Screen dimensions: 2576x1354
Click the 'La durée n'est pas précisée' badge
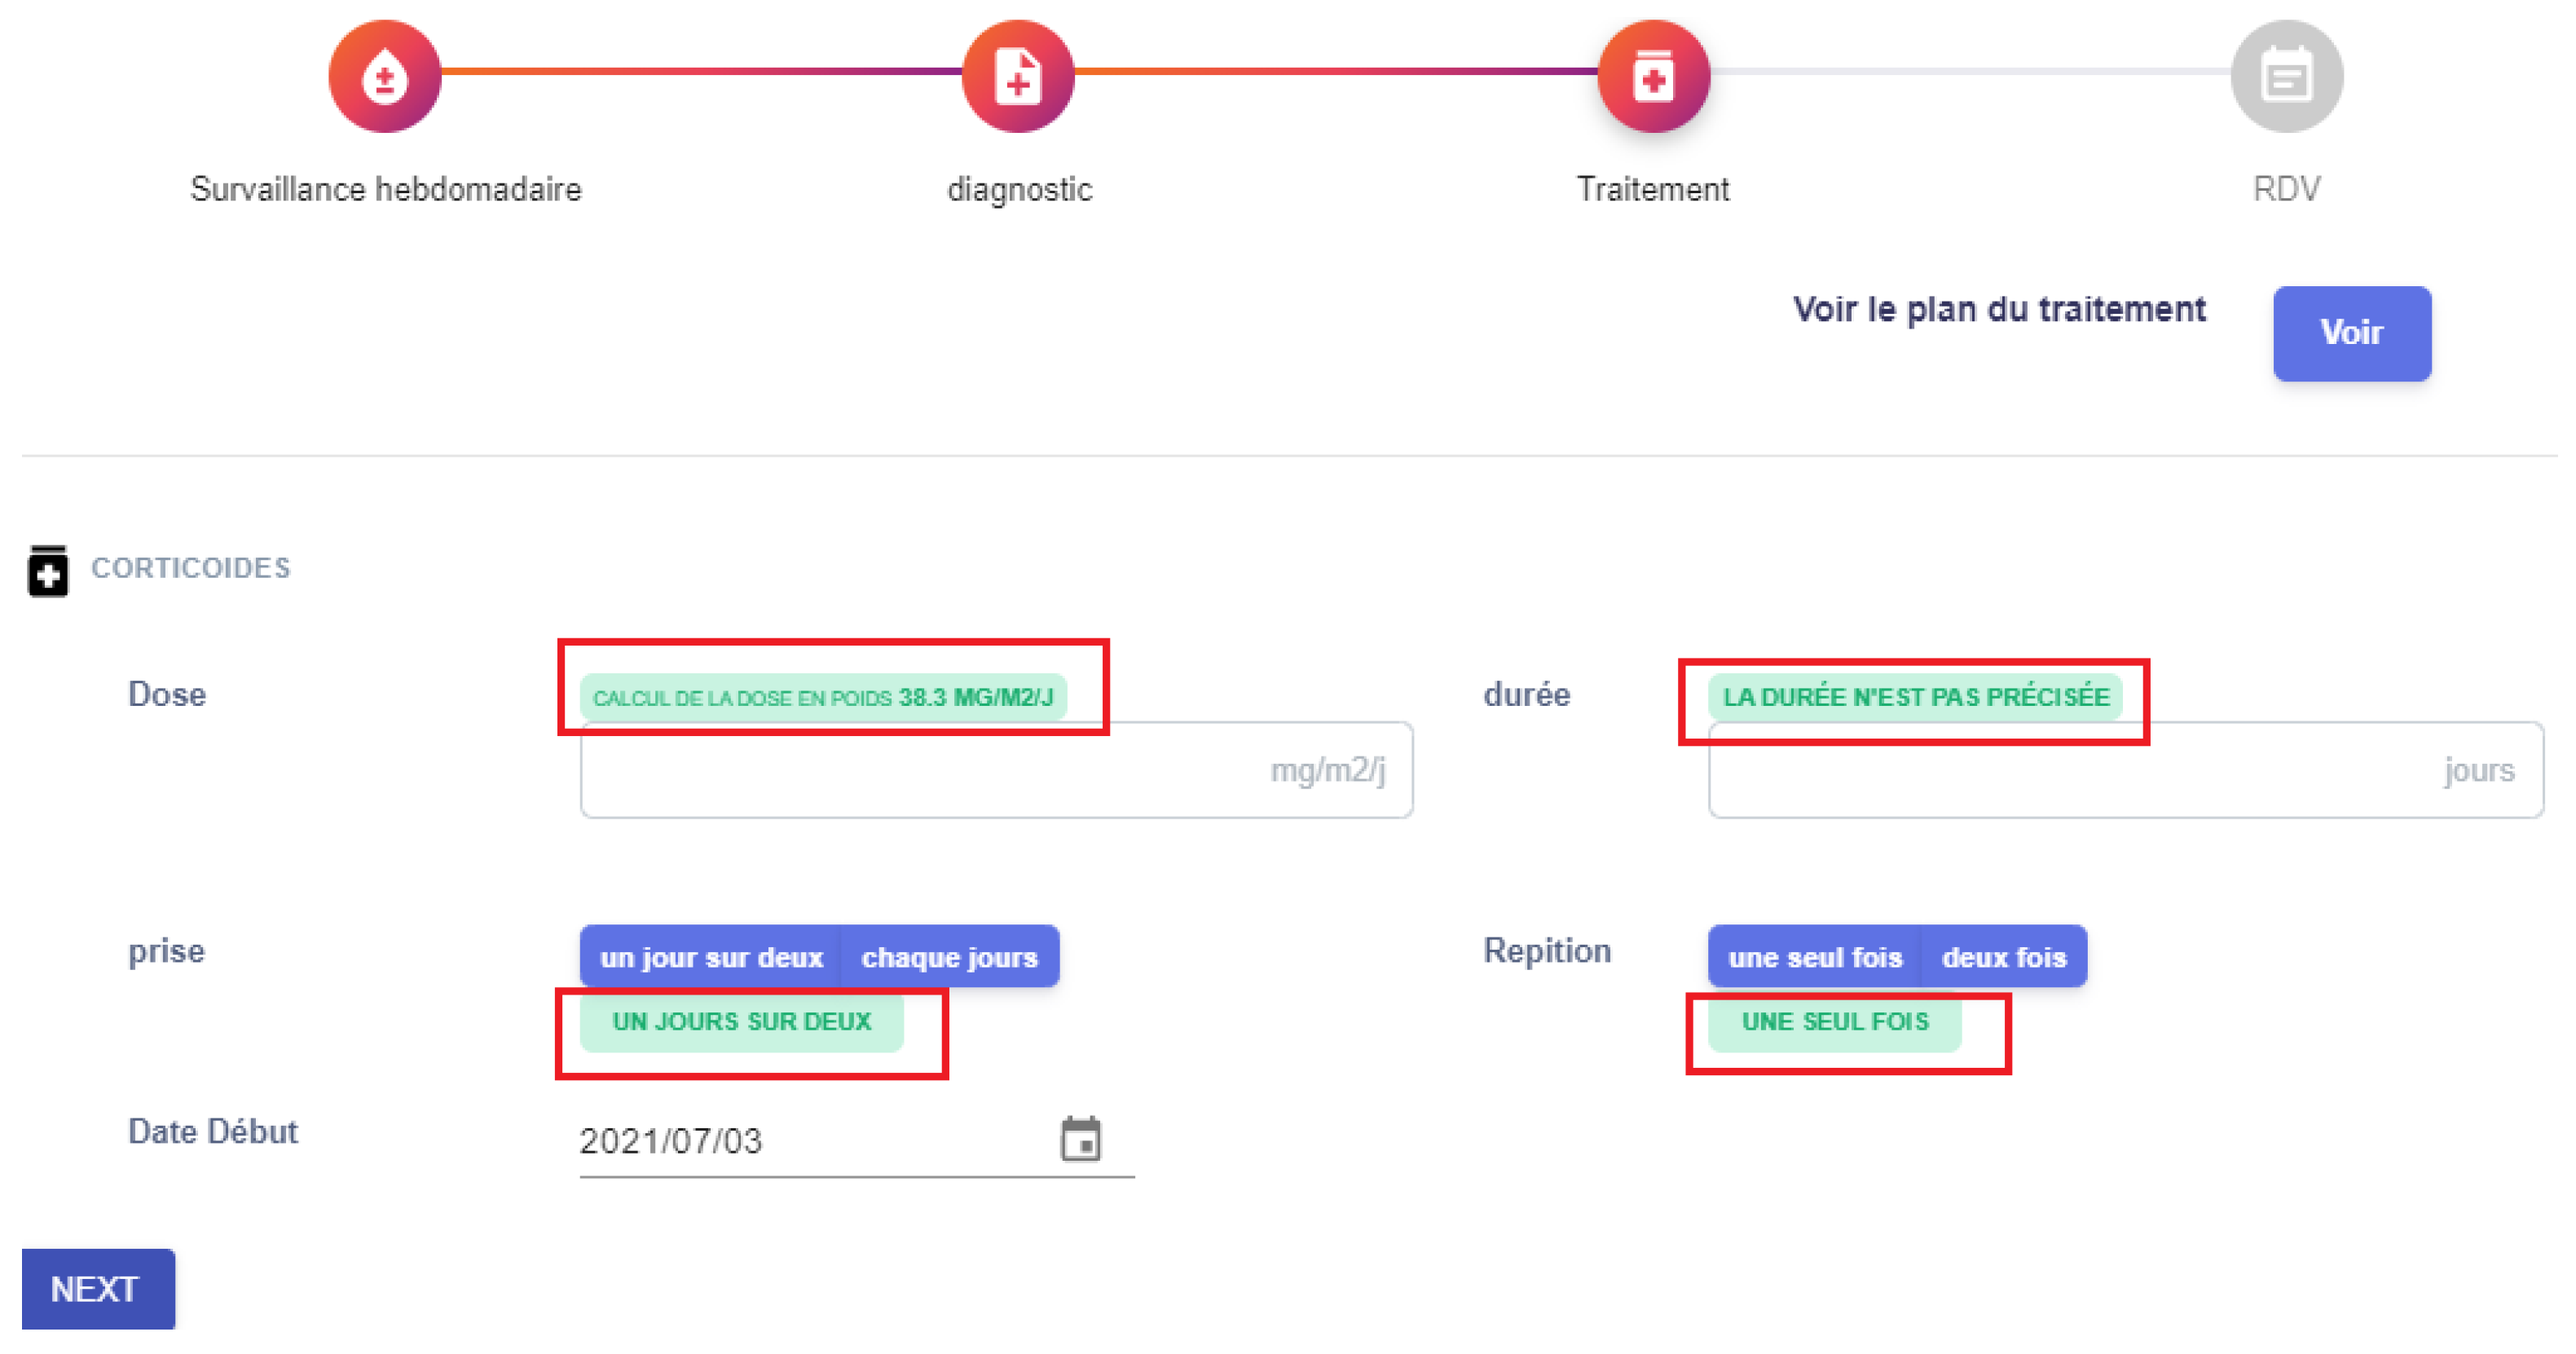coord(1915,697)
